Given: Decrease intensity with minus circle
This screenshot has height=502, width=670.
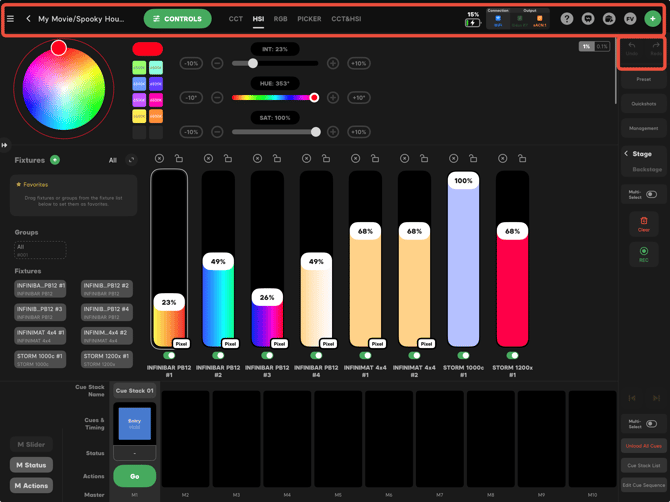Looking at the screenshot, I should tap(217, 64).
